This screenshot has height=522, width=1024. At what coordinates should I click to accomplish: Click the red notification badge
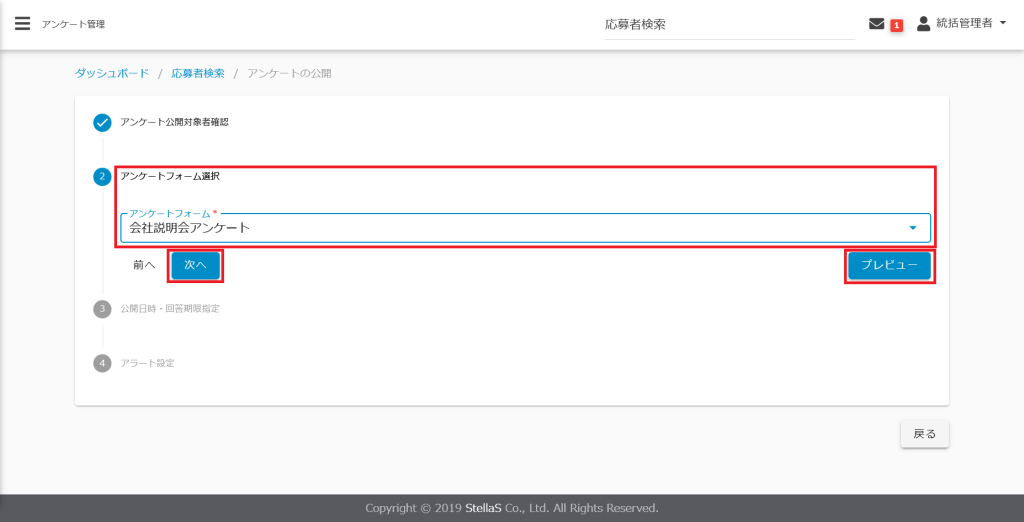tap(896, 25)
